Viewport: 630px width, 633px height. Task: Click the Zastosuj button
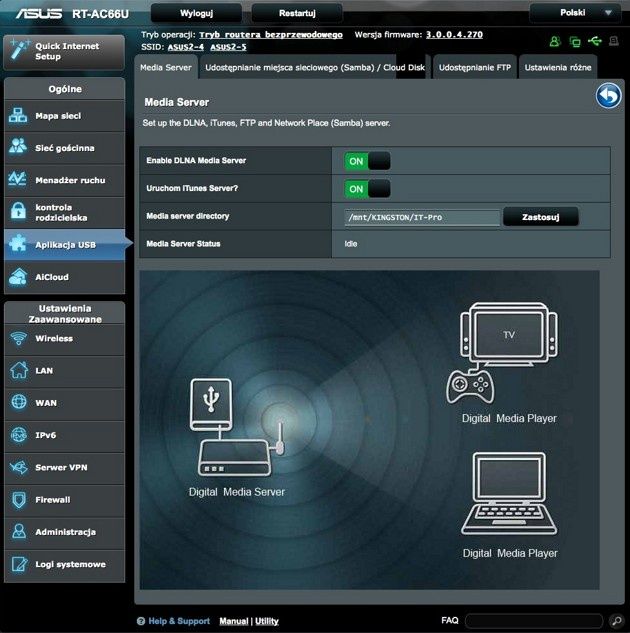coord(541,217)
